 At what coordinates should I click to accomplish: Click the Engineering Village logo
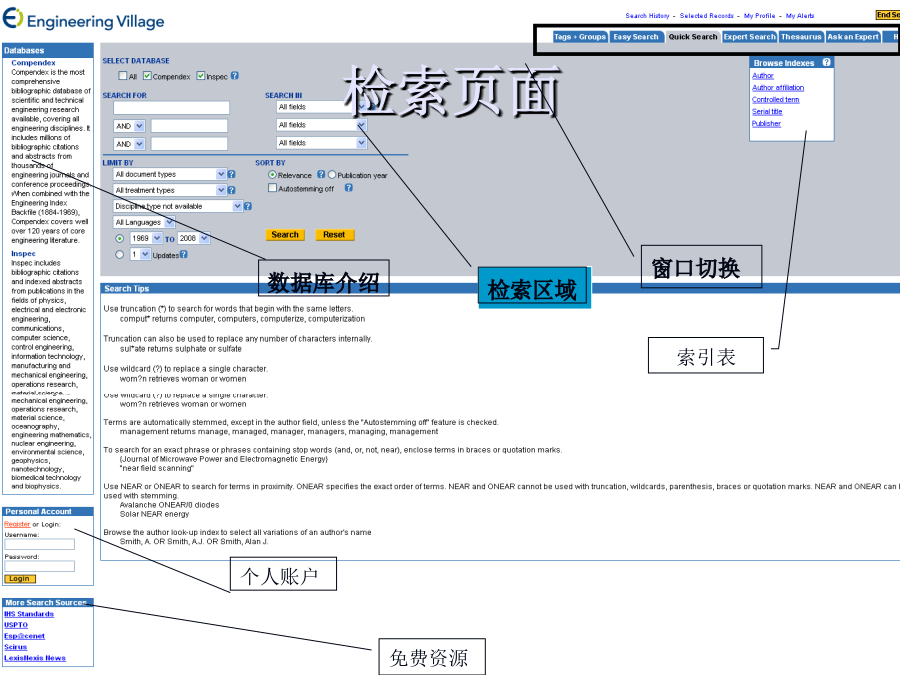84,19
